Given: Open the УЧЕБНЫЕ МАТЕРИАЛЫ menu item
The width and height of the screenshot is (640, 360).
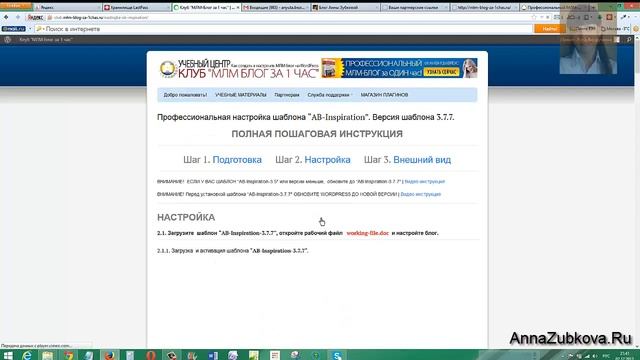Looking at the screenshot, I should (241, 95).
